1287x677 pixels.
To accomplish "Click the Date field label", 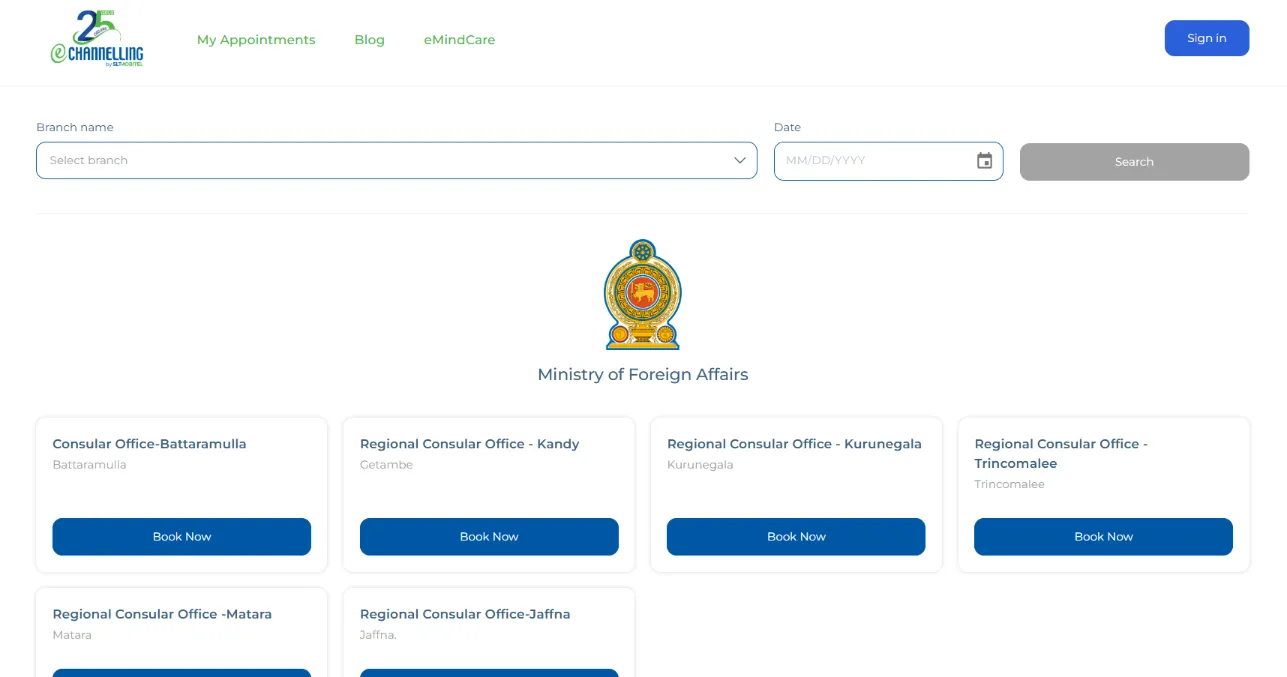I will 787,127.
